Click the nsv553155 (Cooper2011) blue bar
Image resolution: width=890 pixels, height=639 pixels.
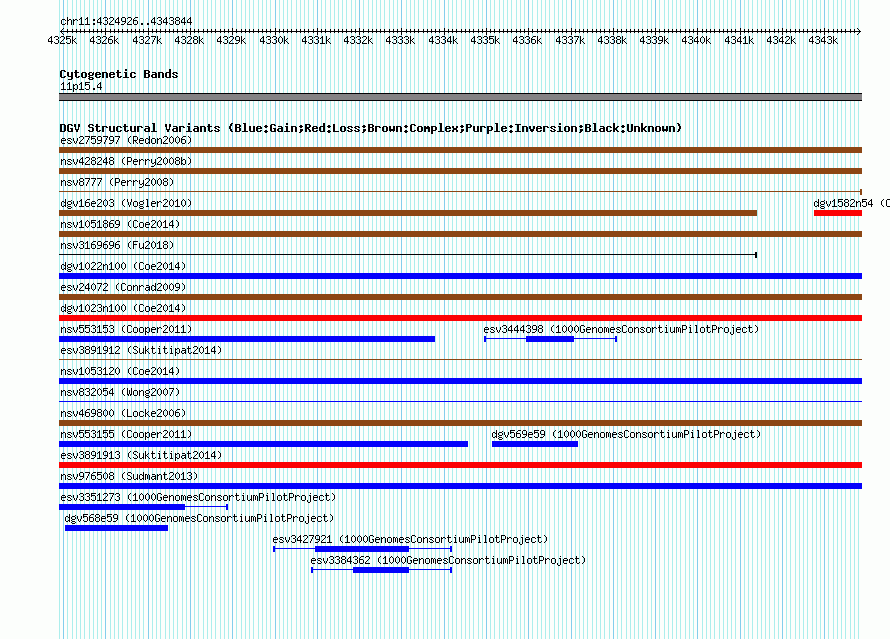(x=263, y=444)
